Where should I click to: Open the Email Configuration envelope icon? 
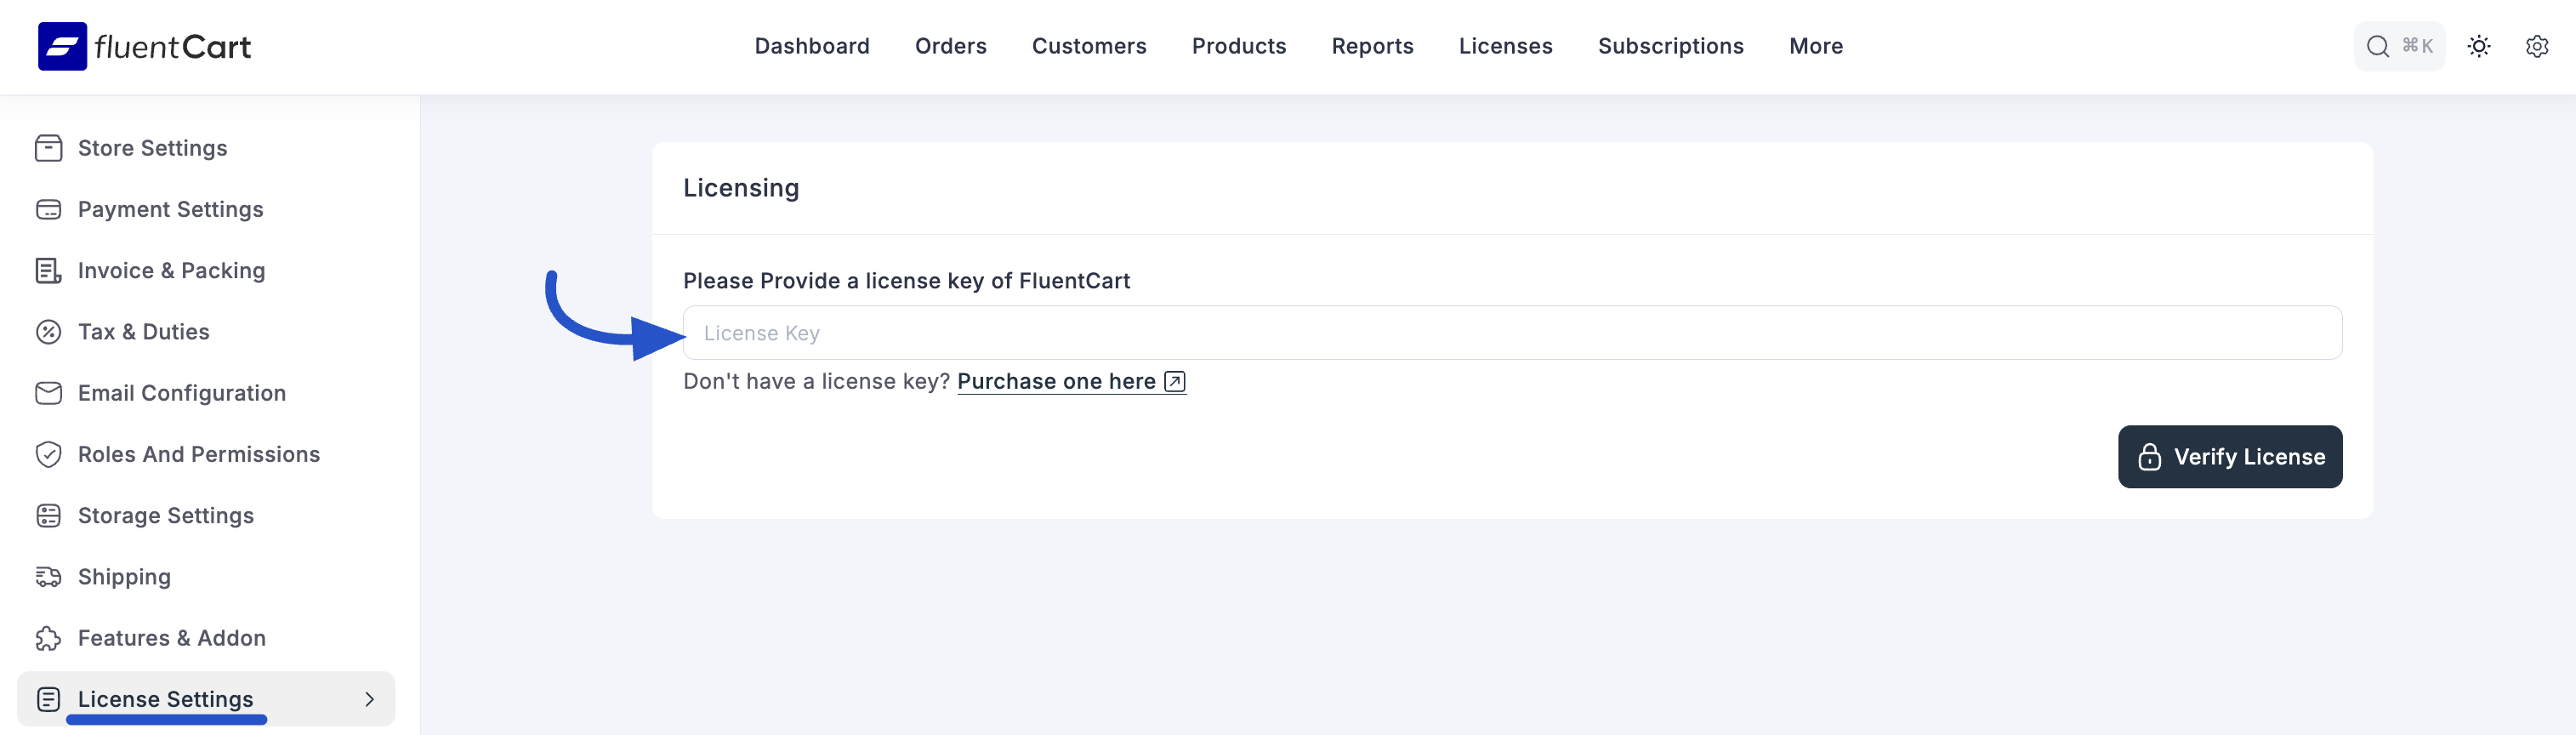pyautogui.click(x=49, y=392)
